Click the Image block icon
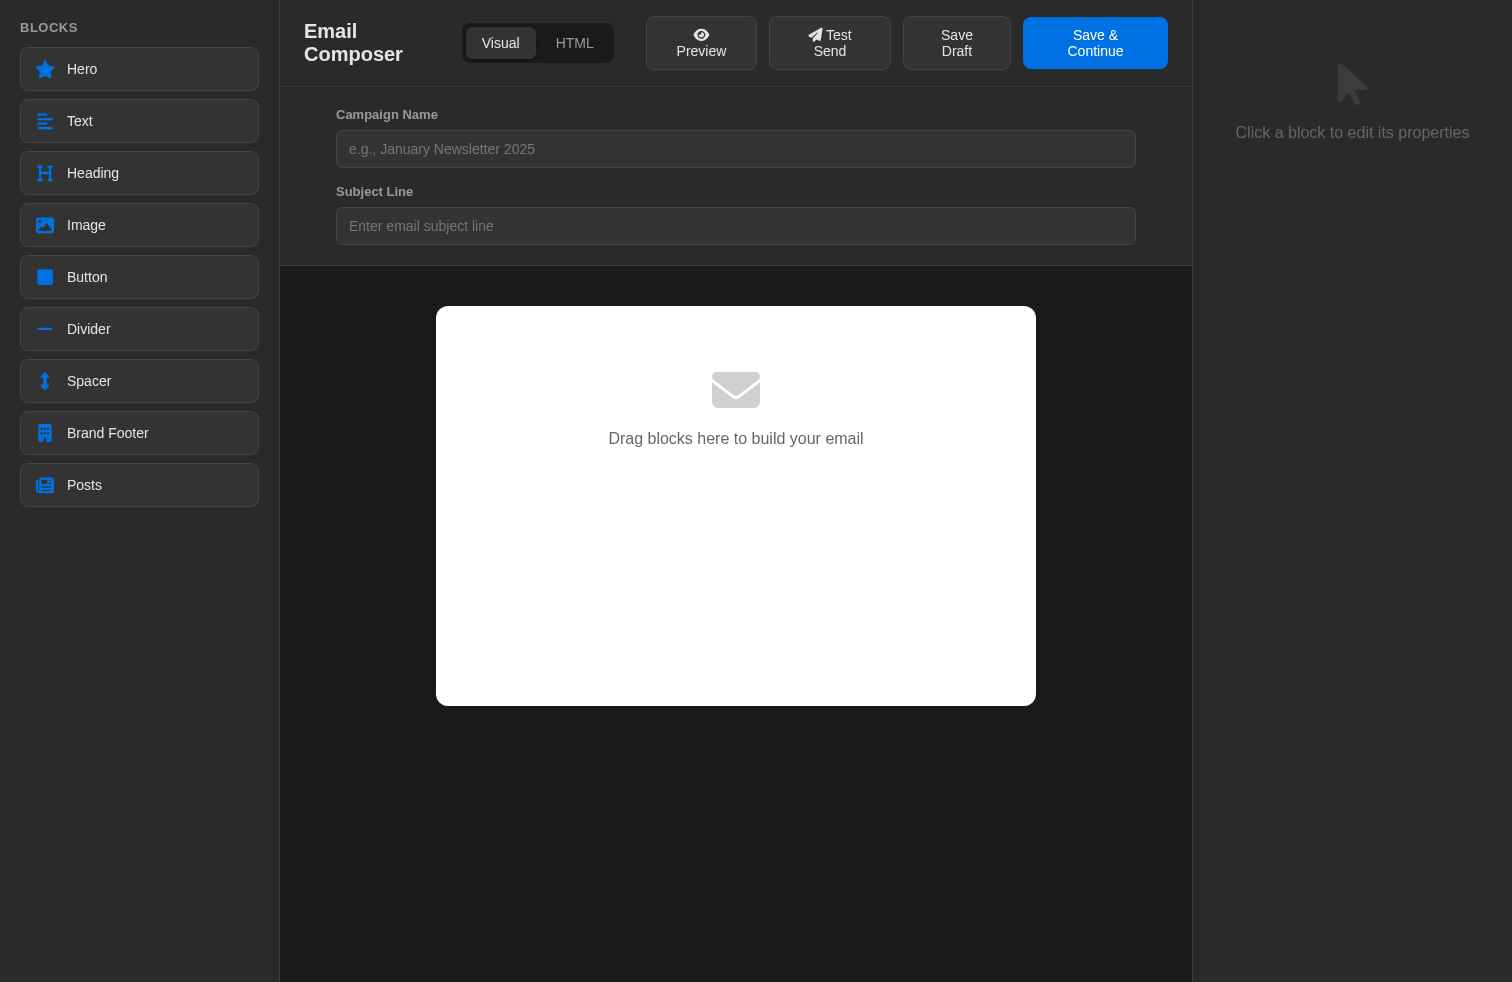Viewport: 1512px width, 982px height. pos(44,225)
